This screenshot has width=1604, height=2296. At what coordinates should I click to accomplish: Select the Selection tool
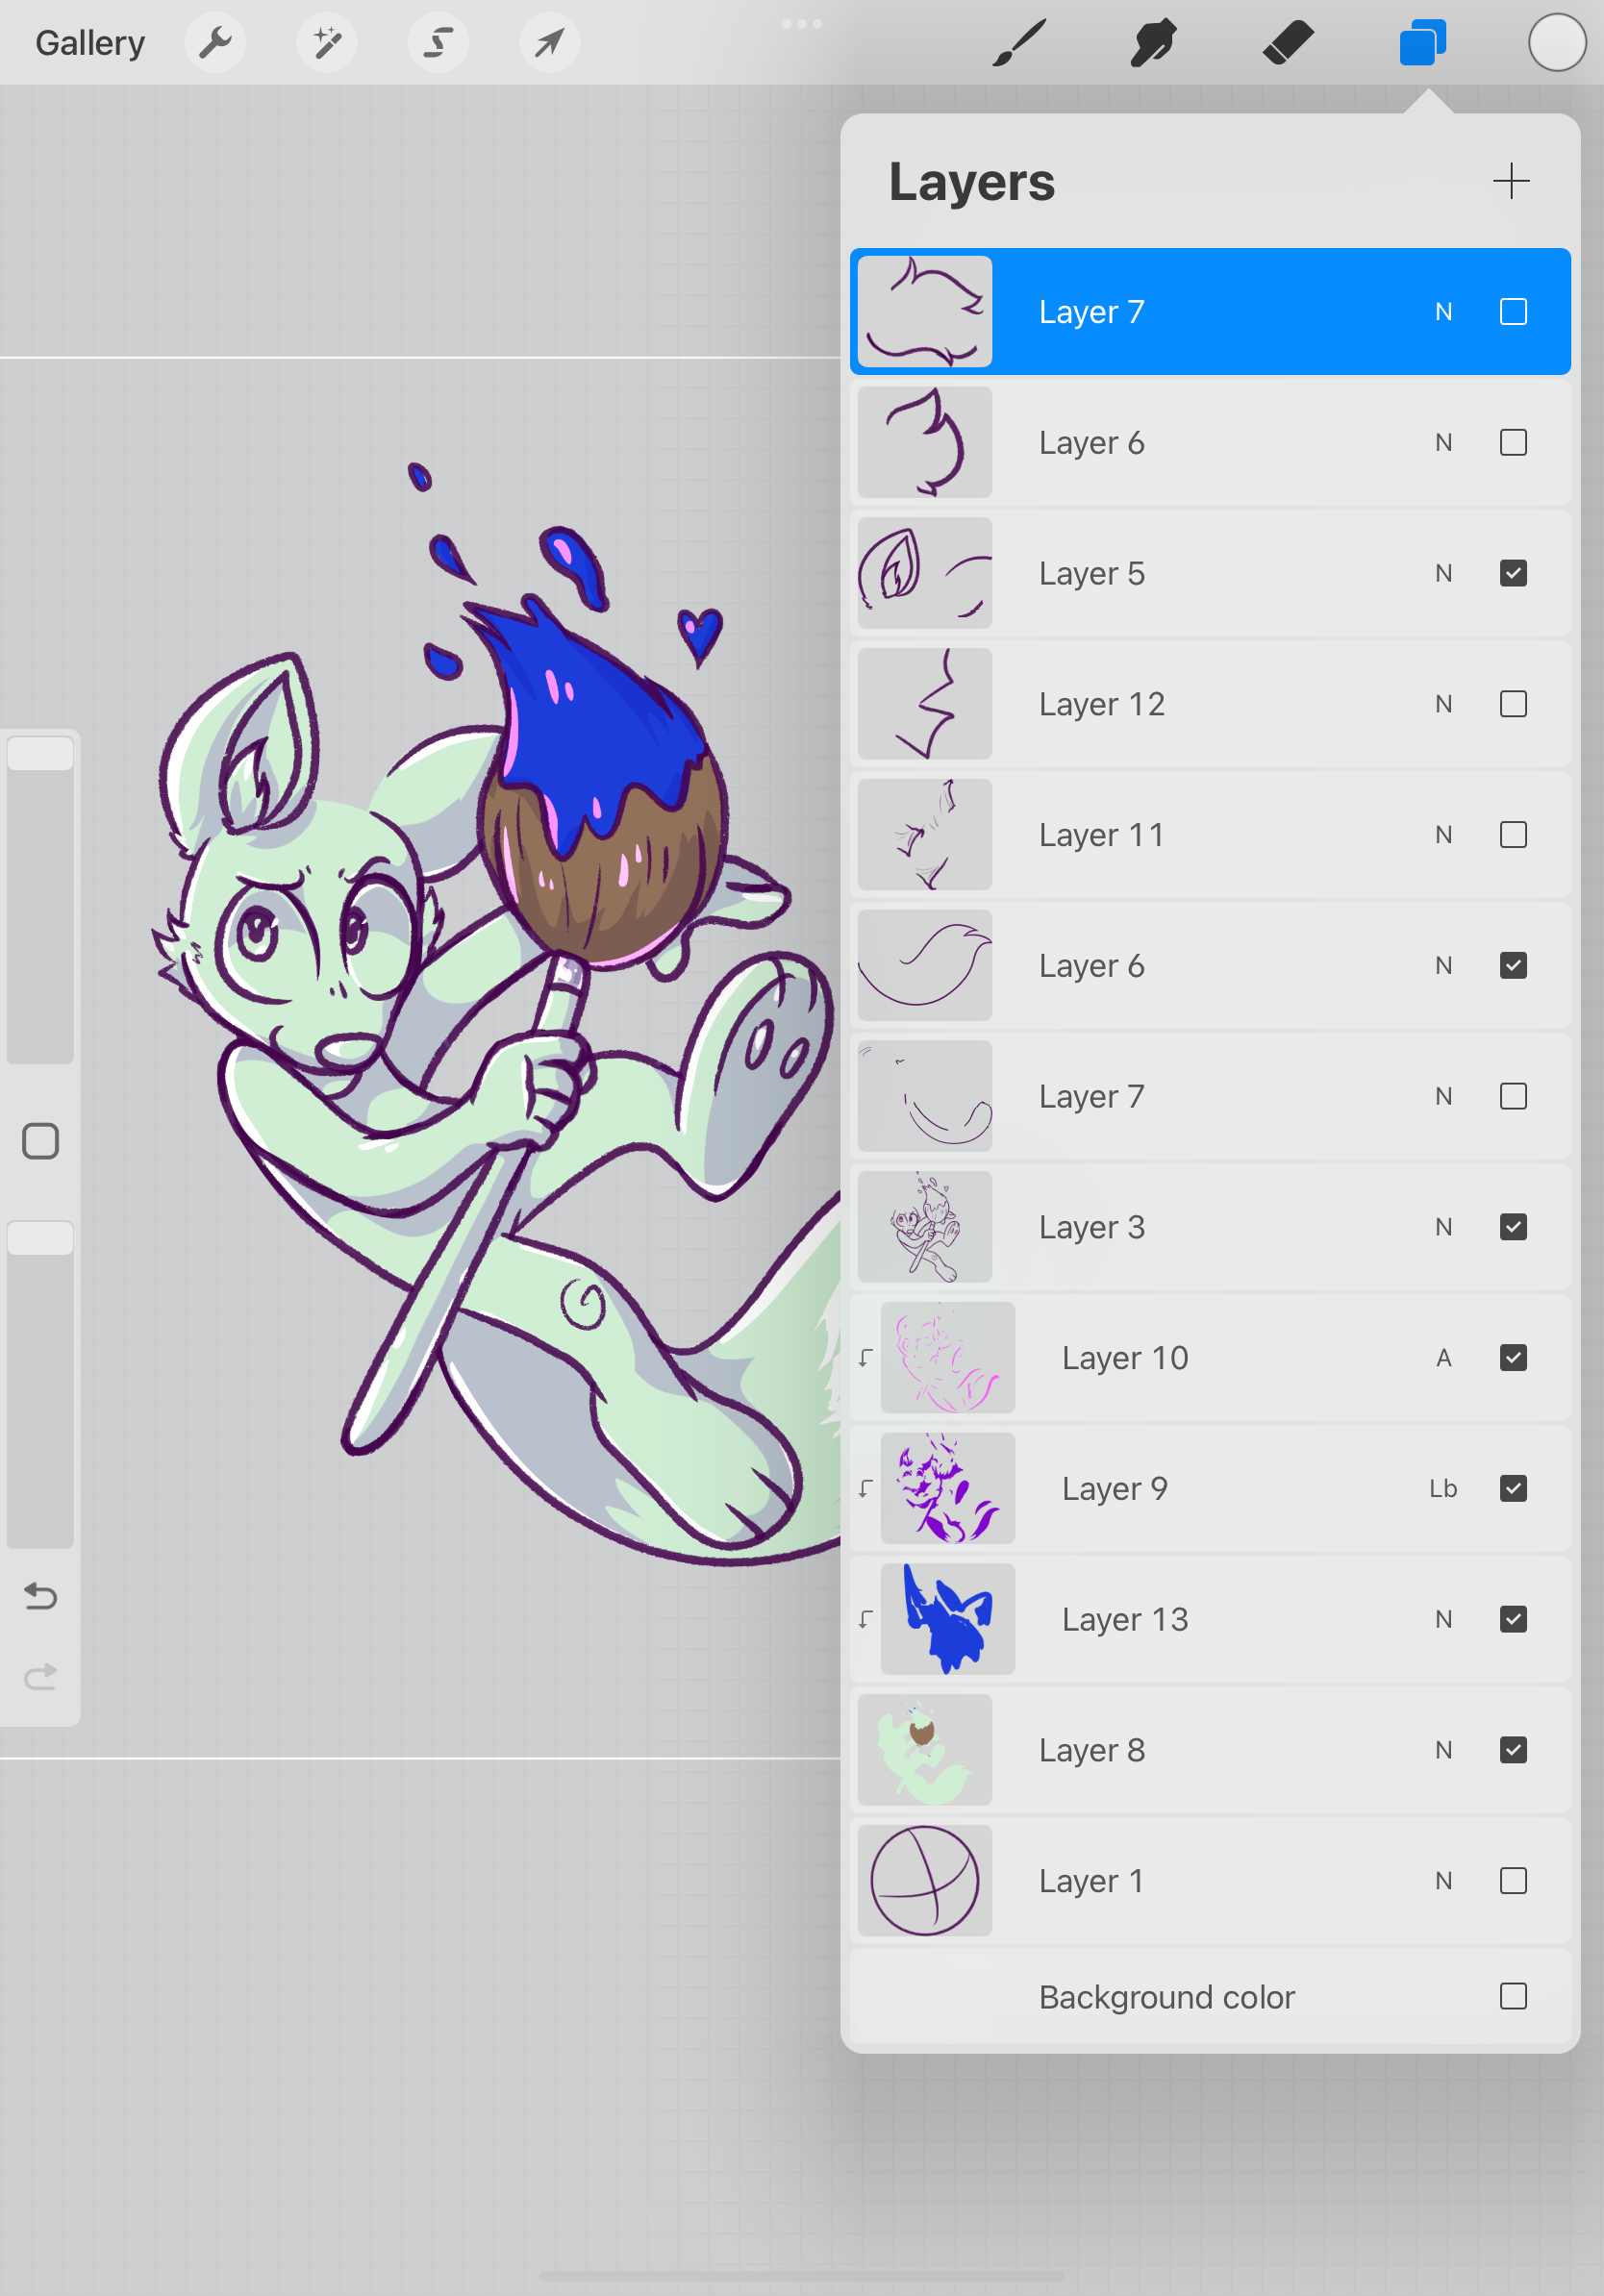tap(437, 42)
